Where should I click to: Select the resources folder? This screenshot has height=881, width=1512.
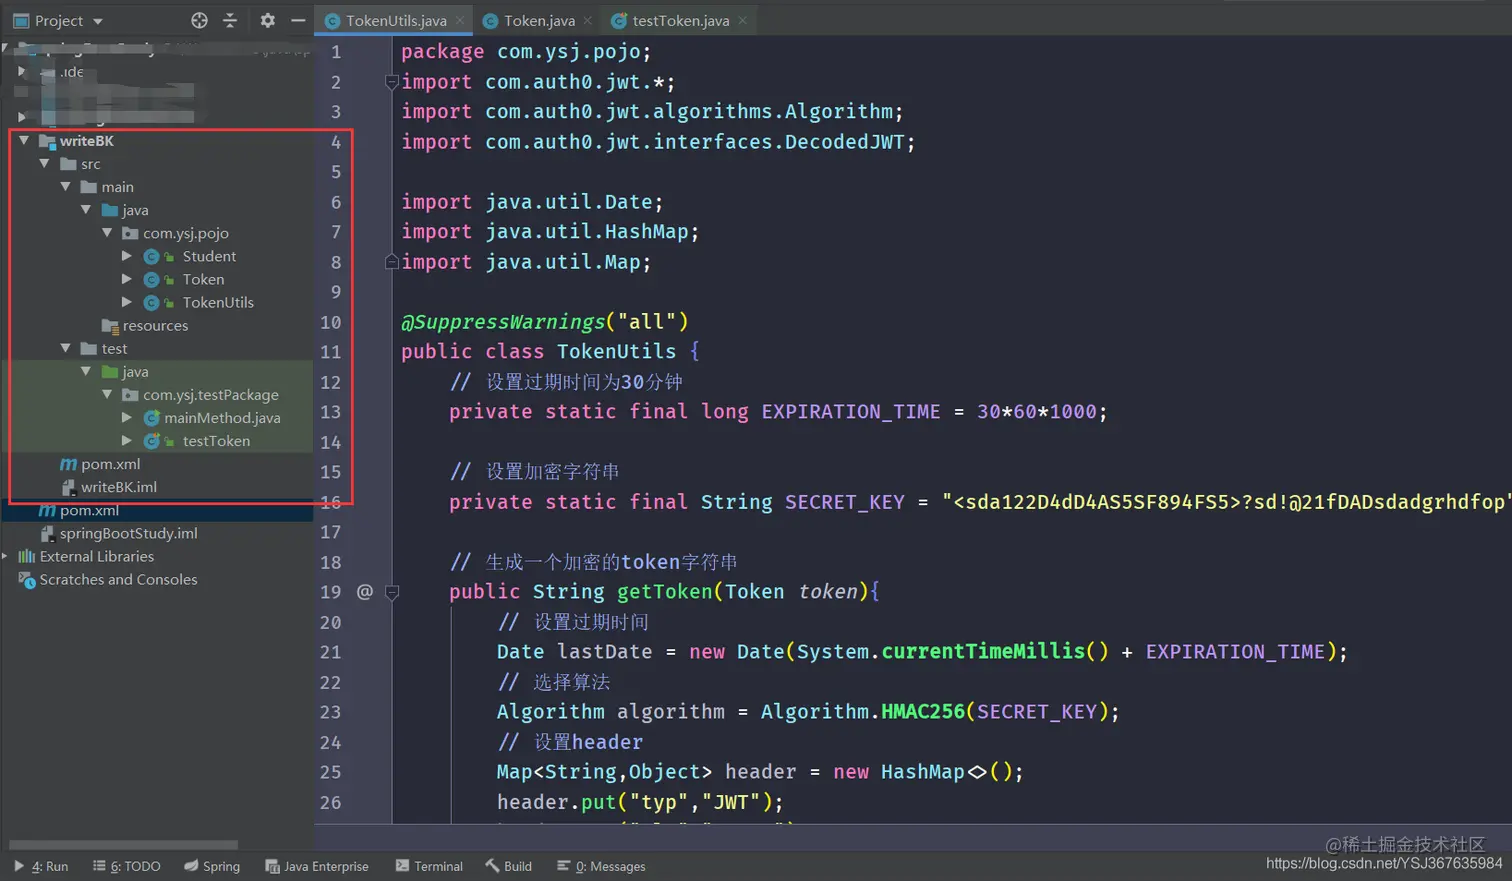click(145, 325)
